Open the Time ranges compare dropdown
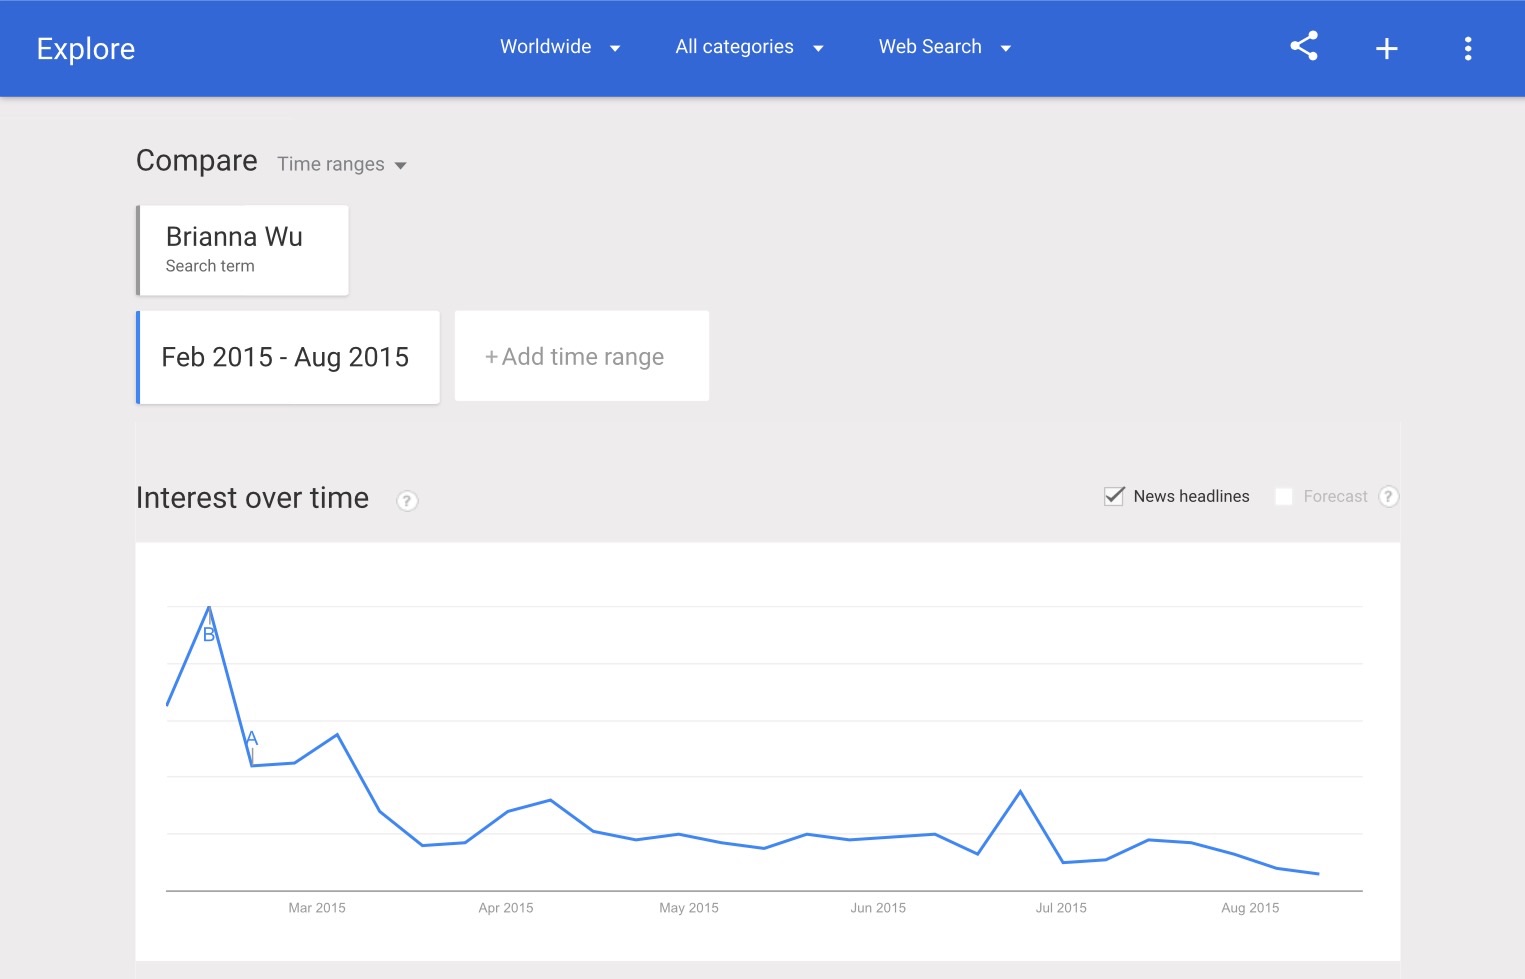The width and height of the screenshot is (1525, 979). pos(342,164)
